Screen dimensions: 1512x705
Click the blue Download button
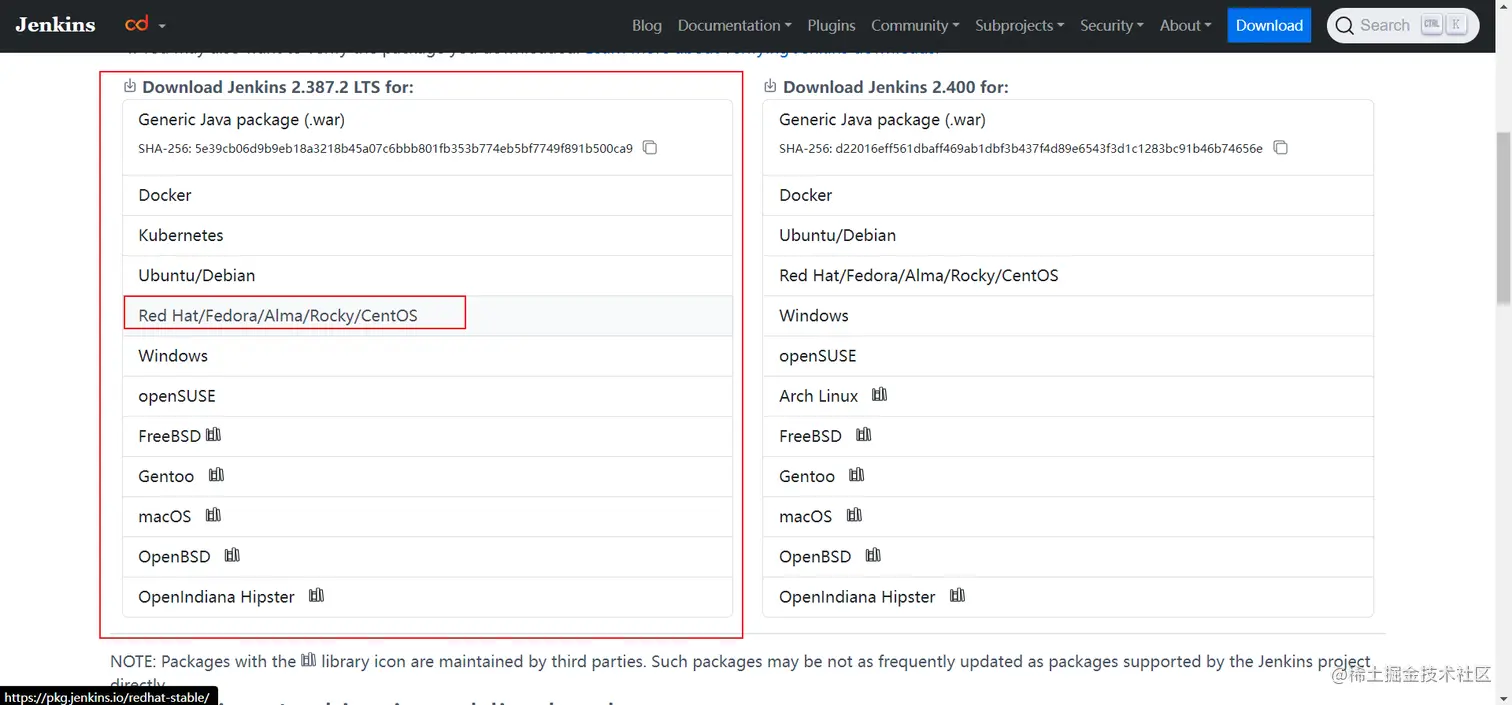coord(1269,25)
